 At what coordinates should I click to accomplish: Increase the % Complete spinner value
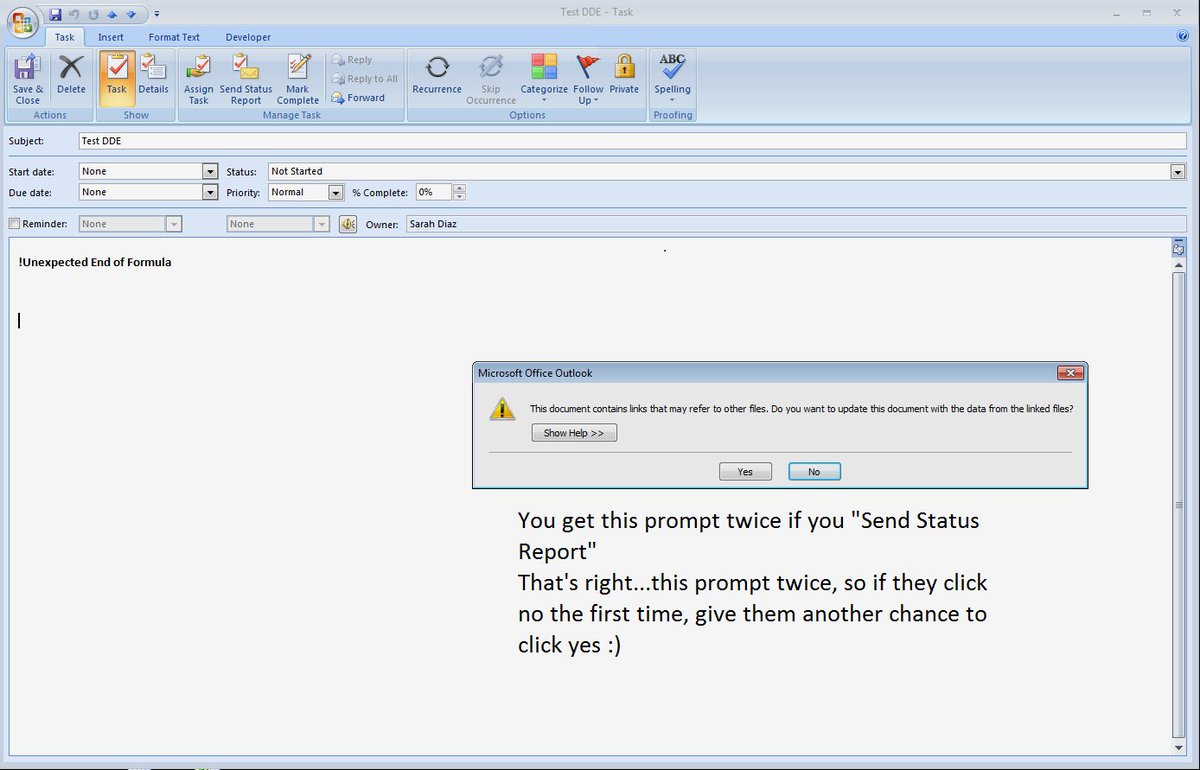click(x=459, y=188)
